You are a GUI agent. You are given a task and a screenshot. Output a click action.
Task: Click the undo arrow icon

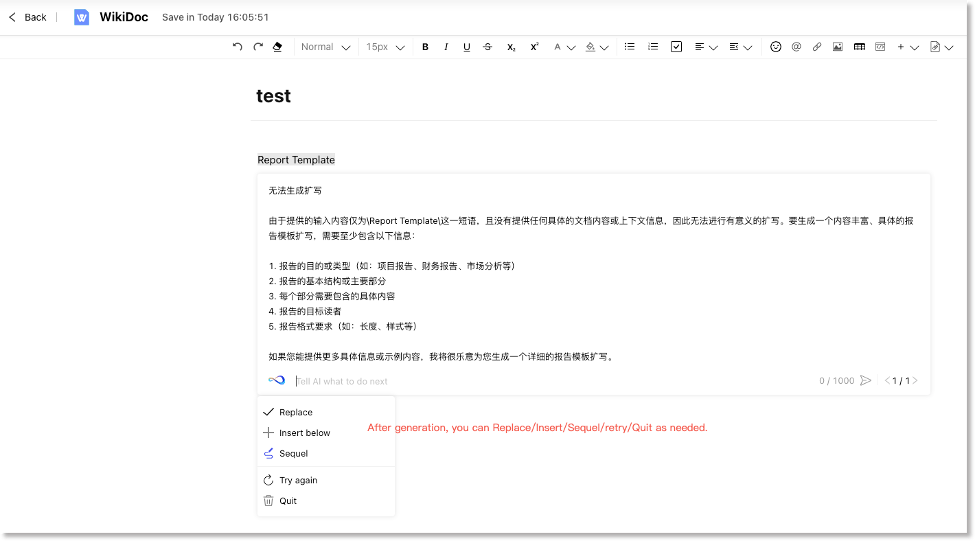click(237, 47)
